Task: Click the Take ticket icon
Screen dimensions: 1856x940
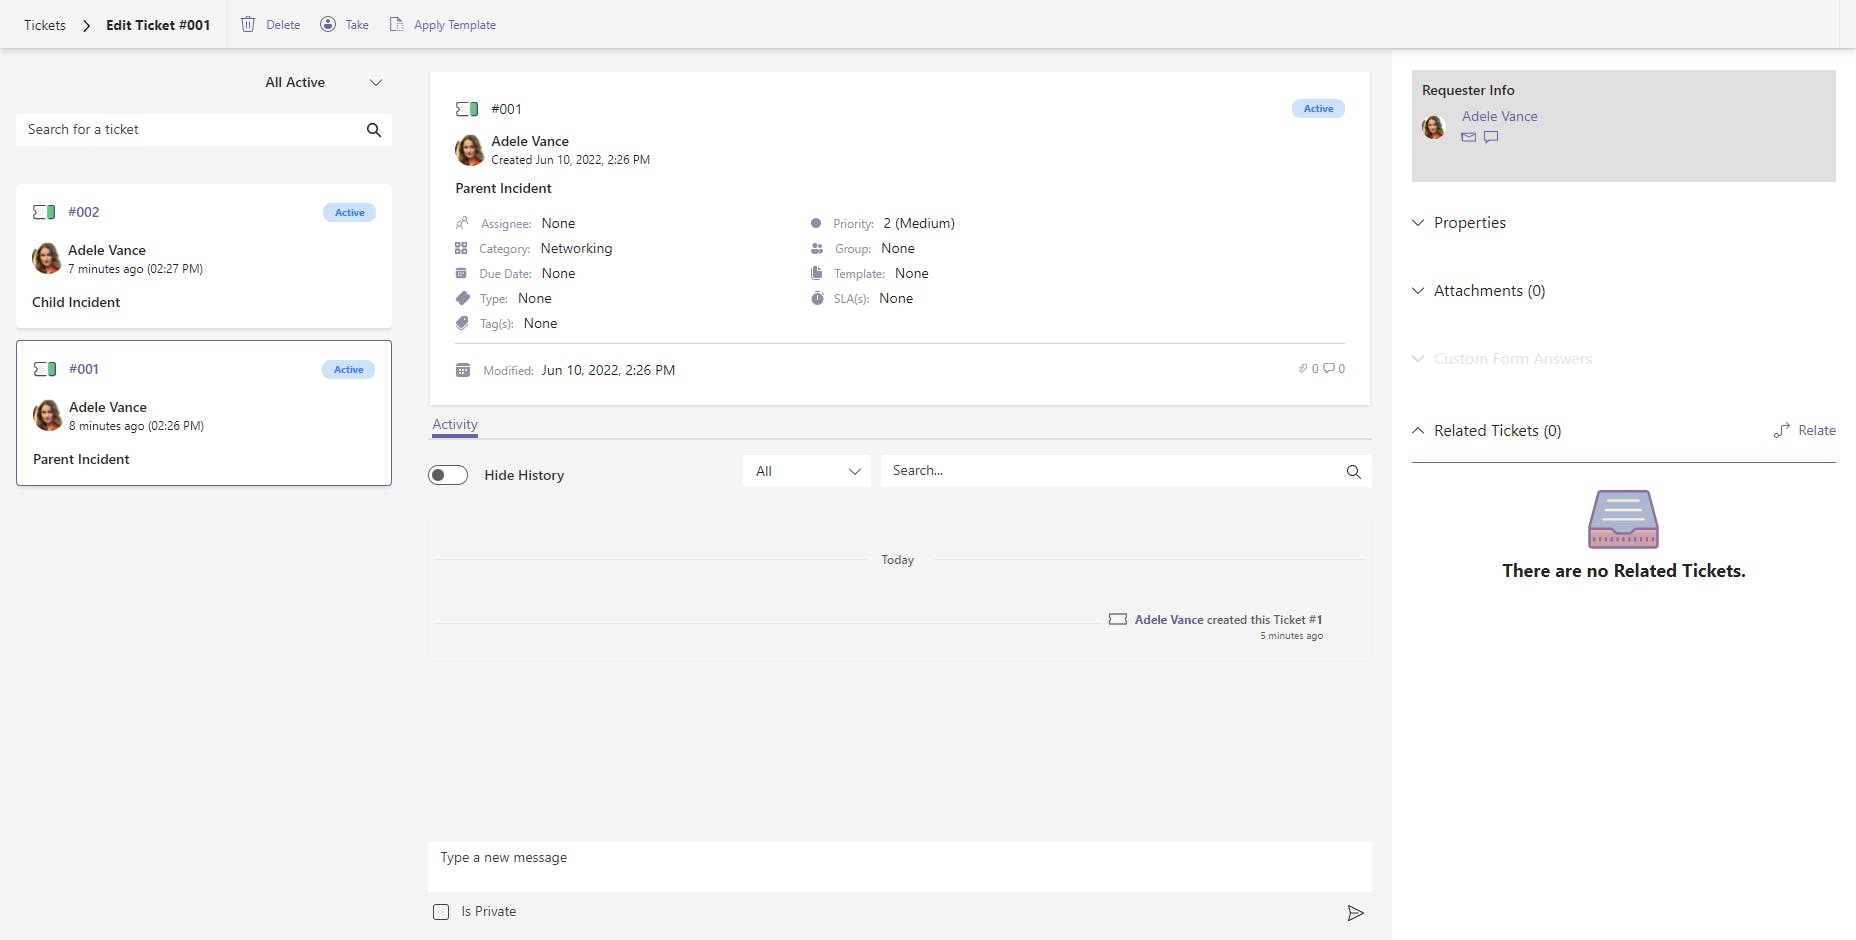Action: point(328,24)
